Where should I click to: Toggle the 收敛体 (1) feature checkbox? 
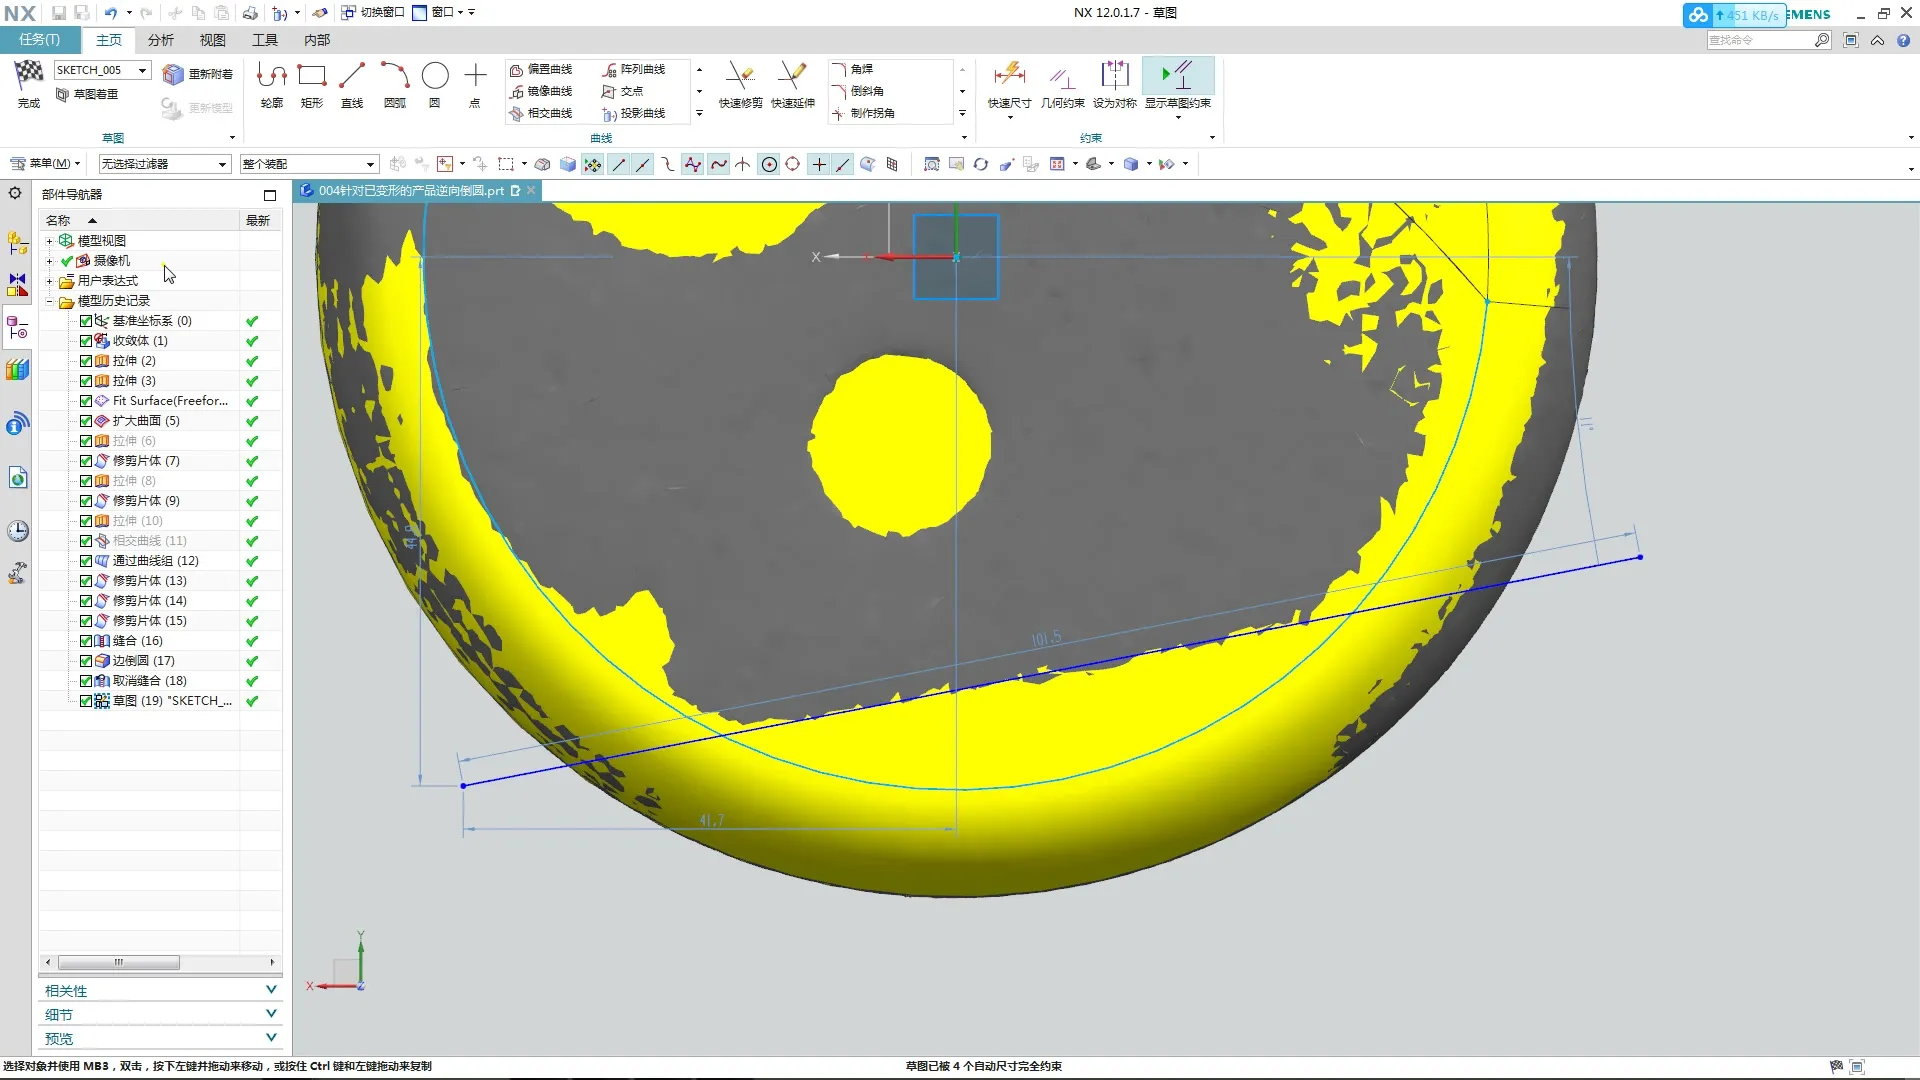(x=86, y=341)
